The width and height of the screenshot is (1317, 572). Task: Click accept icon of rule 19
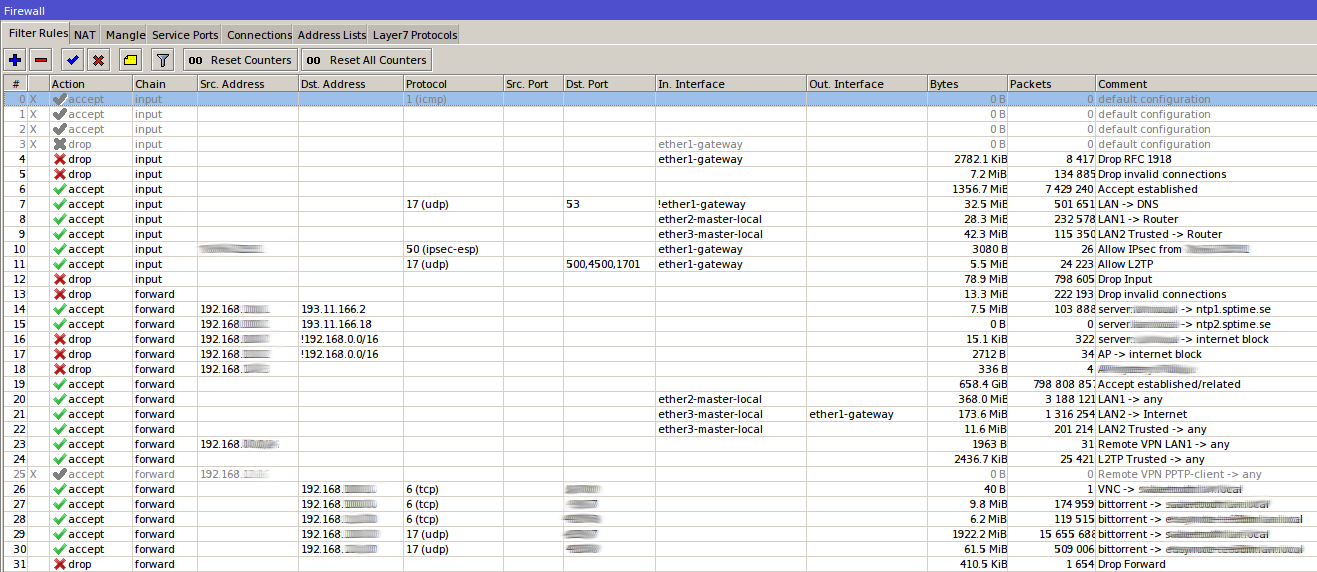pyautogui.click(x=60, y=384)
